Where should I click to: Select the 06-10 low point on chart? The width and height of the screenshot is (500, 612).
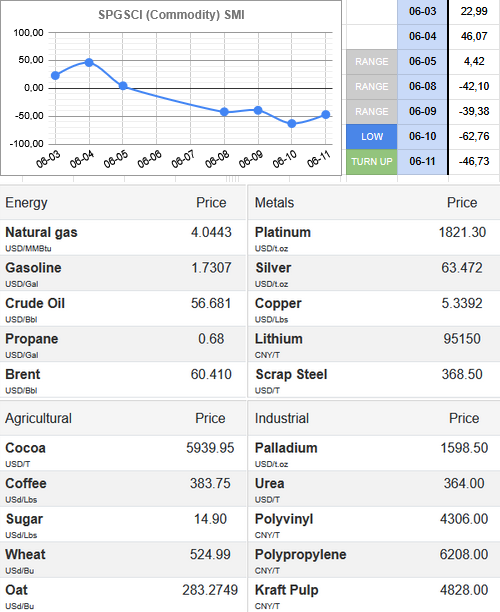(292, 124)
